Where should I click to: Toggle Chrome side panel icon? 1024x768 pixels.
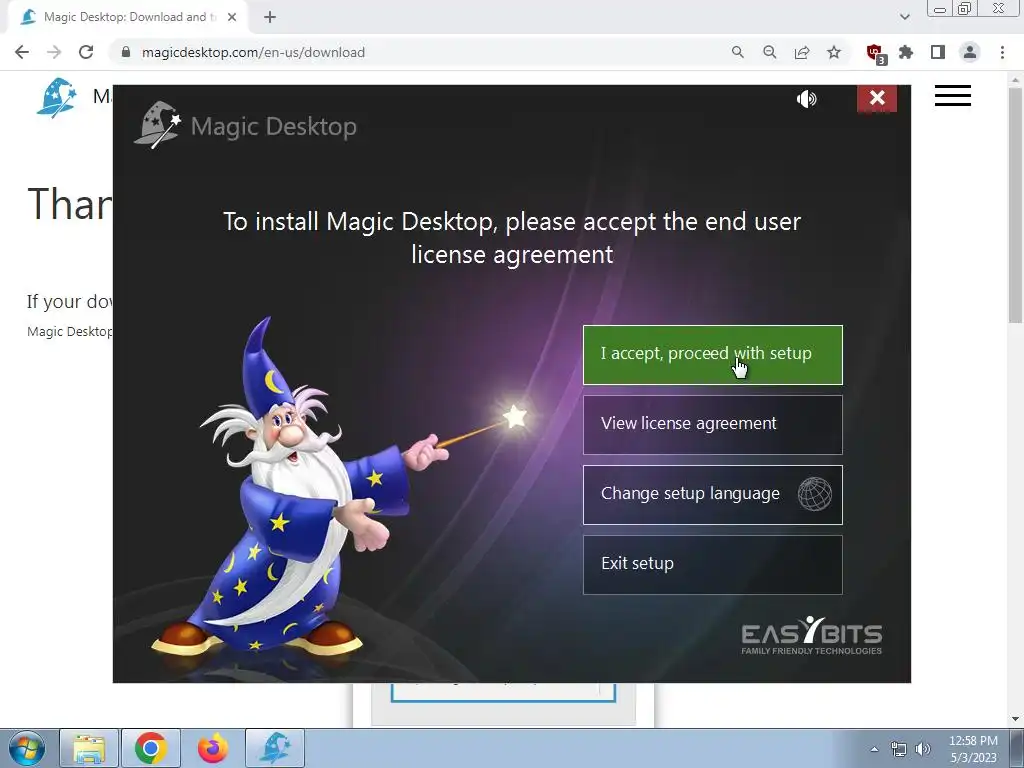[938, 52]
